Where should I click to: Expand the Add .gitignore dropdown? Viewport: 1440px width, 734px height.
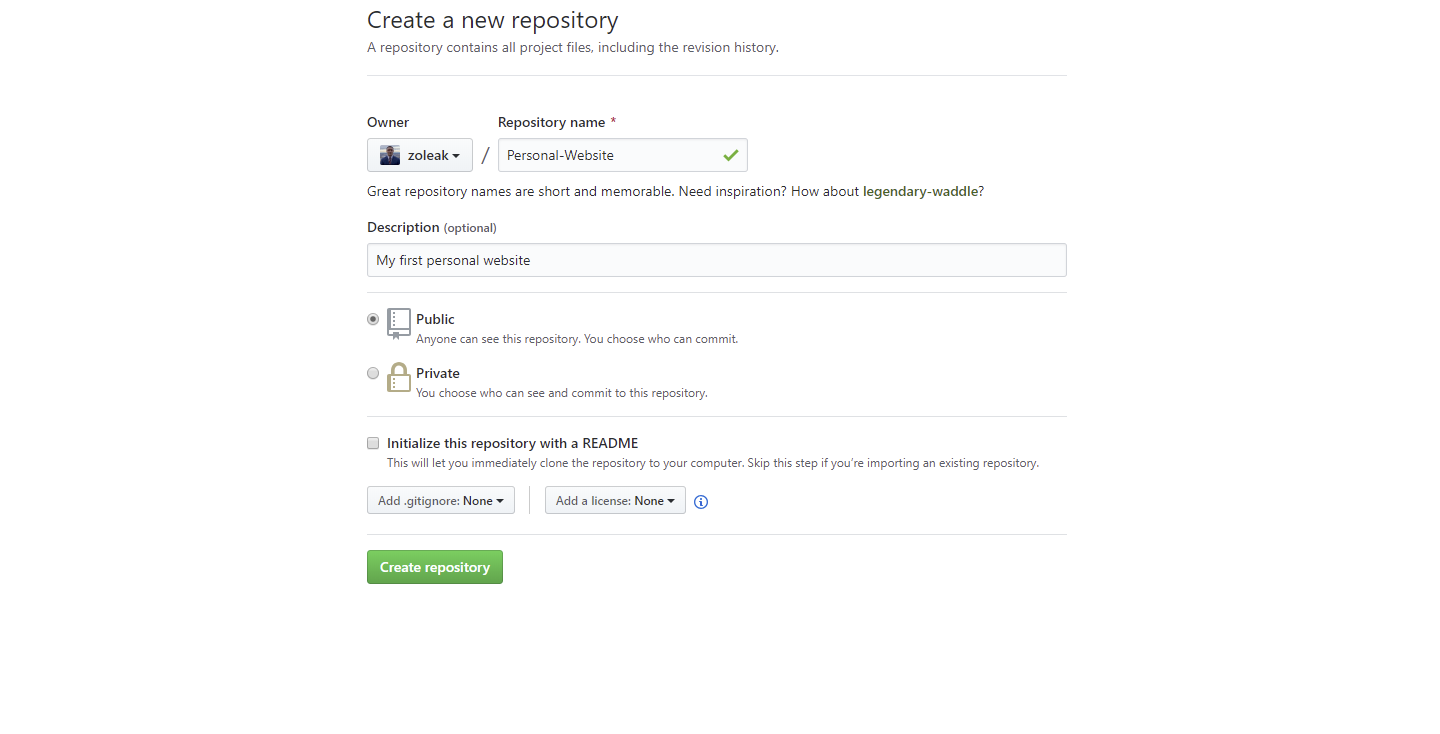coord(441,500)
